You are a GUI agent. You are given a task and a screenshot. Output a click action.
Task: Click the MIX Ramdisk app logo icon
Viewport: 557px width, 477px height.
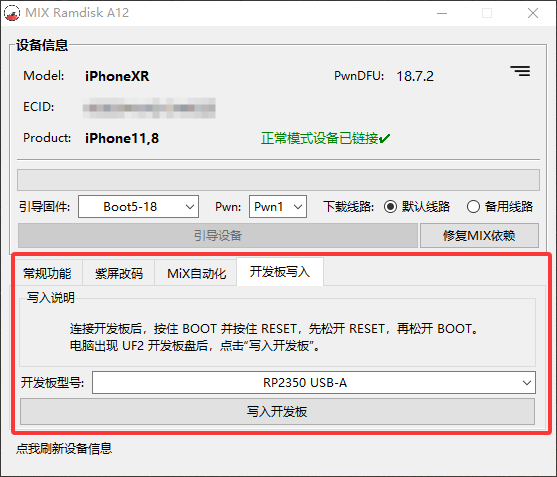(x=12, y=13)
